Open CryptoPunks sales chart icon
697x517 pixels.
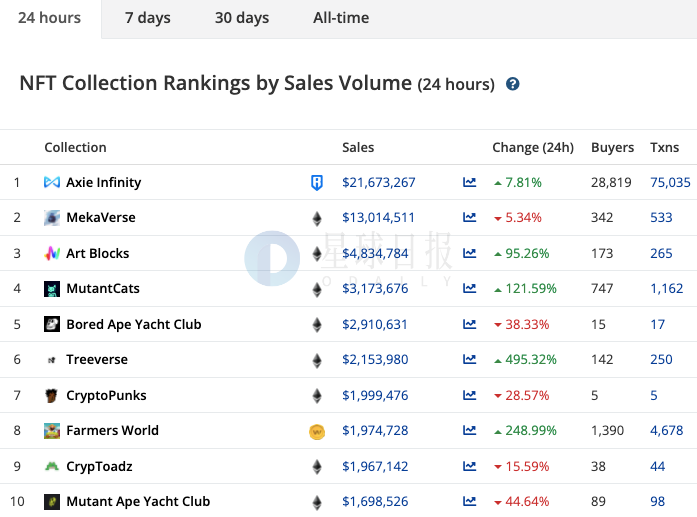pyautogui.click(x=469, y=395)
